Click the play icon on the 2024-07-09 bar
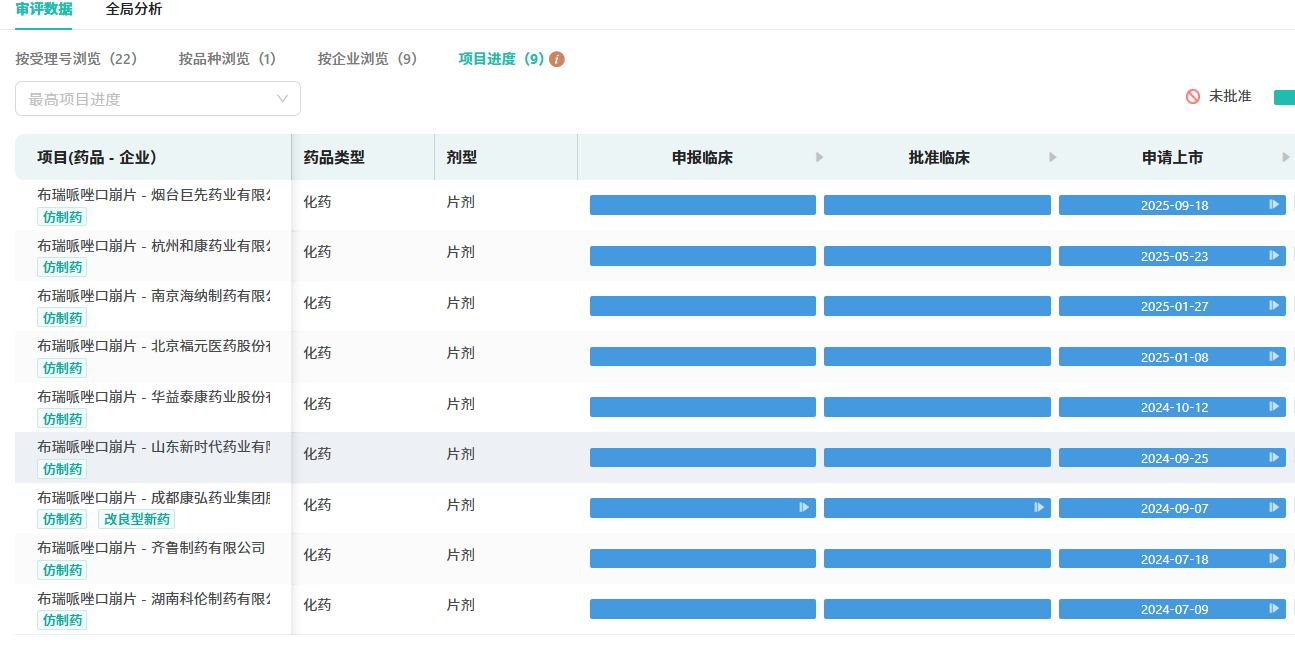Viewport: 1295px width, 649px height. point(1274,608)
